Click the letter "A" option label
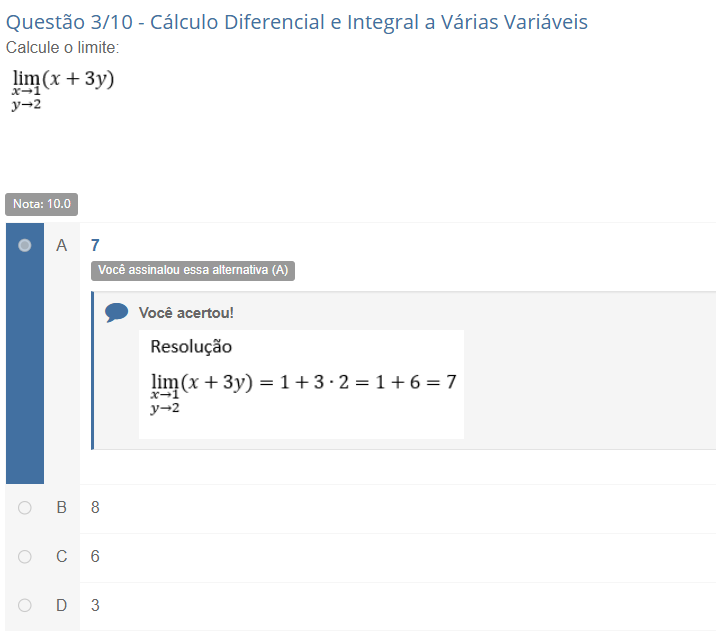 (x=62, y=245)
